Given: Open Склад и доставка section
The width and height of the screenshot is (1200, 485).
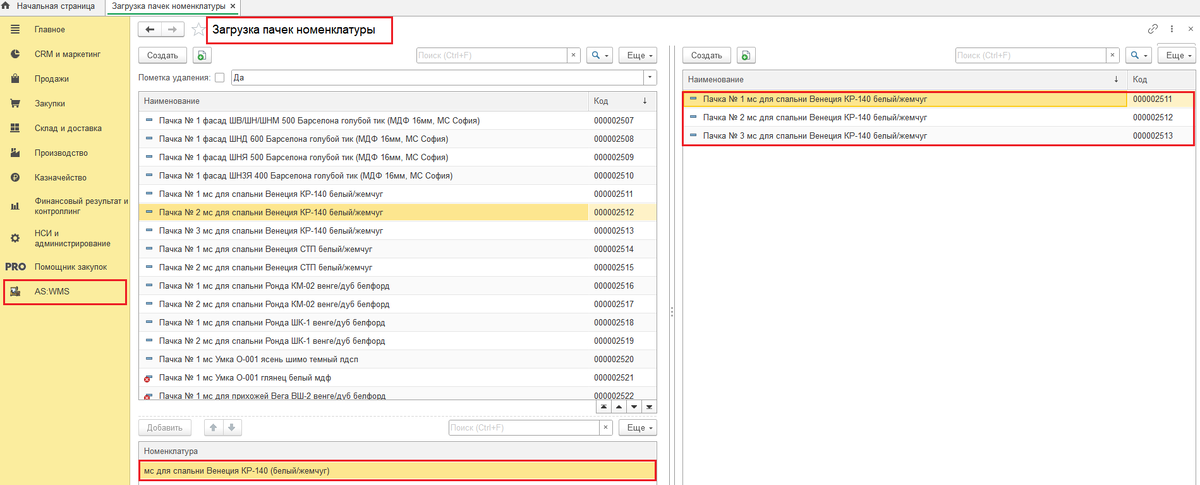Looking at the screenshot, I should [x=67, y=128].
